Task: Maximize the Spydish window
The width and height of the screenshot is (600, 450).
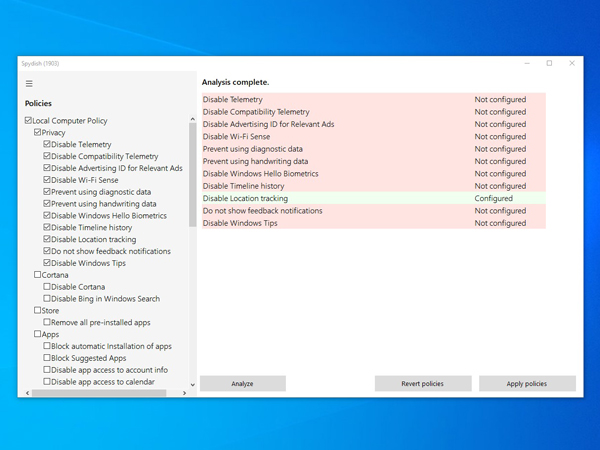Action: (549, 63)
